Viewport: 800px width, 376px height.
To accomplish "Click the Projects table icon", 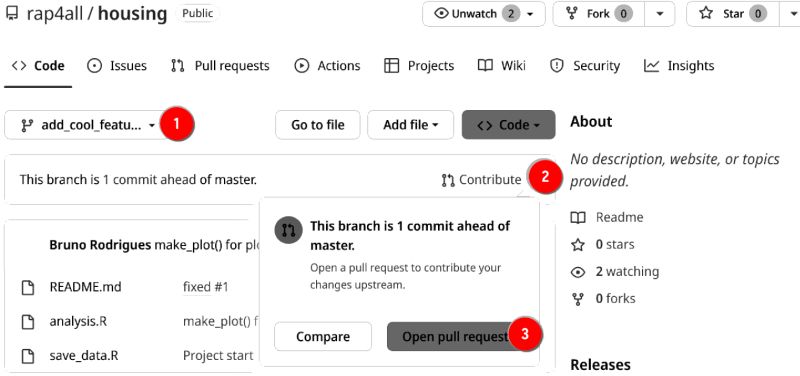I will [x=391, y=66].
